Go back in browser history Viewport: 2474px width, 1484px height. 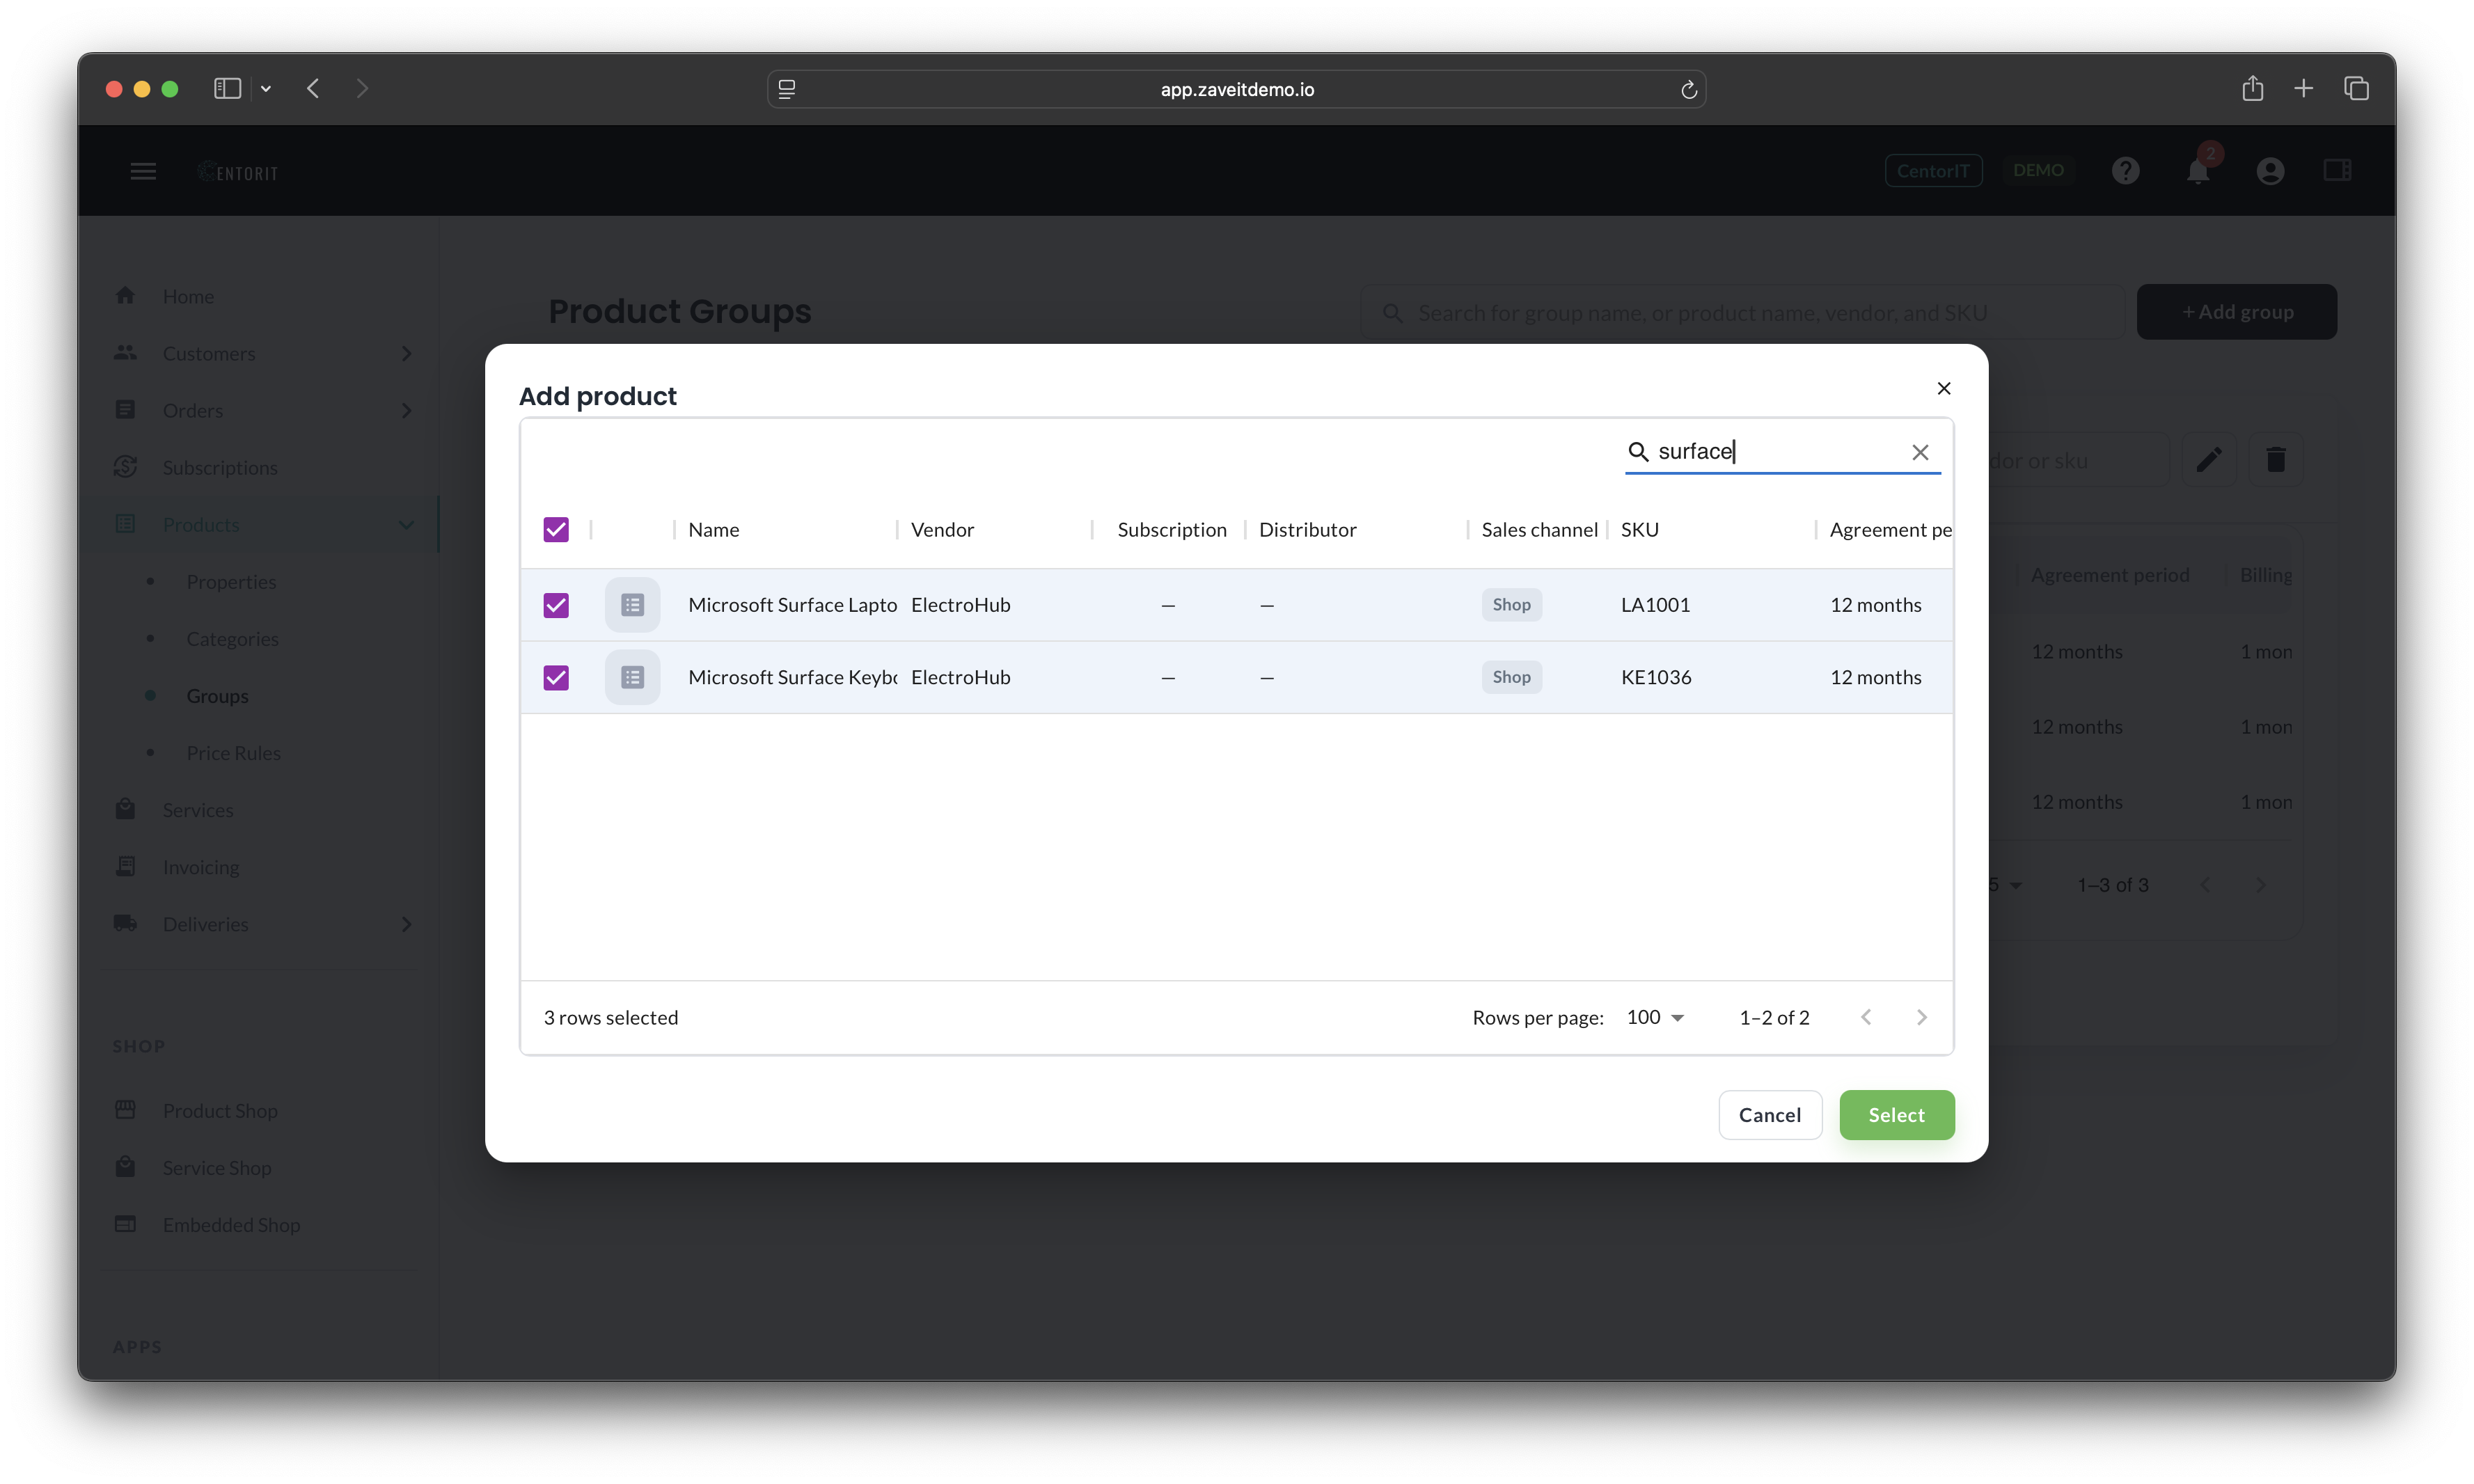click(313, 89)
